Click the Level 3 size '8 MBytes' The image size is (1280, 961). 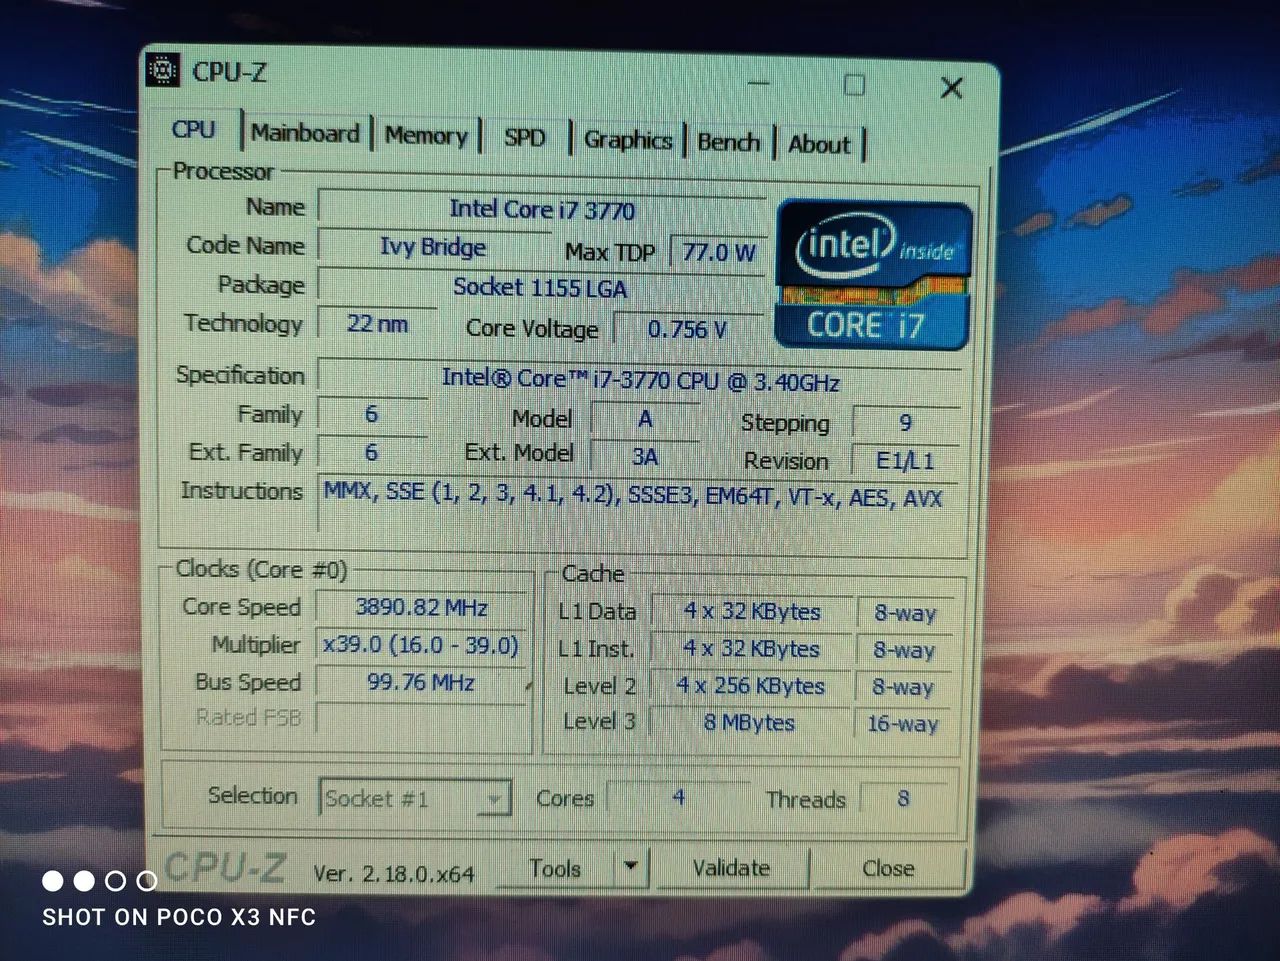coord(750,722)
